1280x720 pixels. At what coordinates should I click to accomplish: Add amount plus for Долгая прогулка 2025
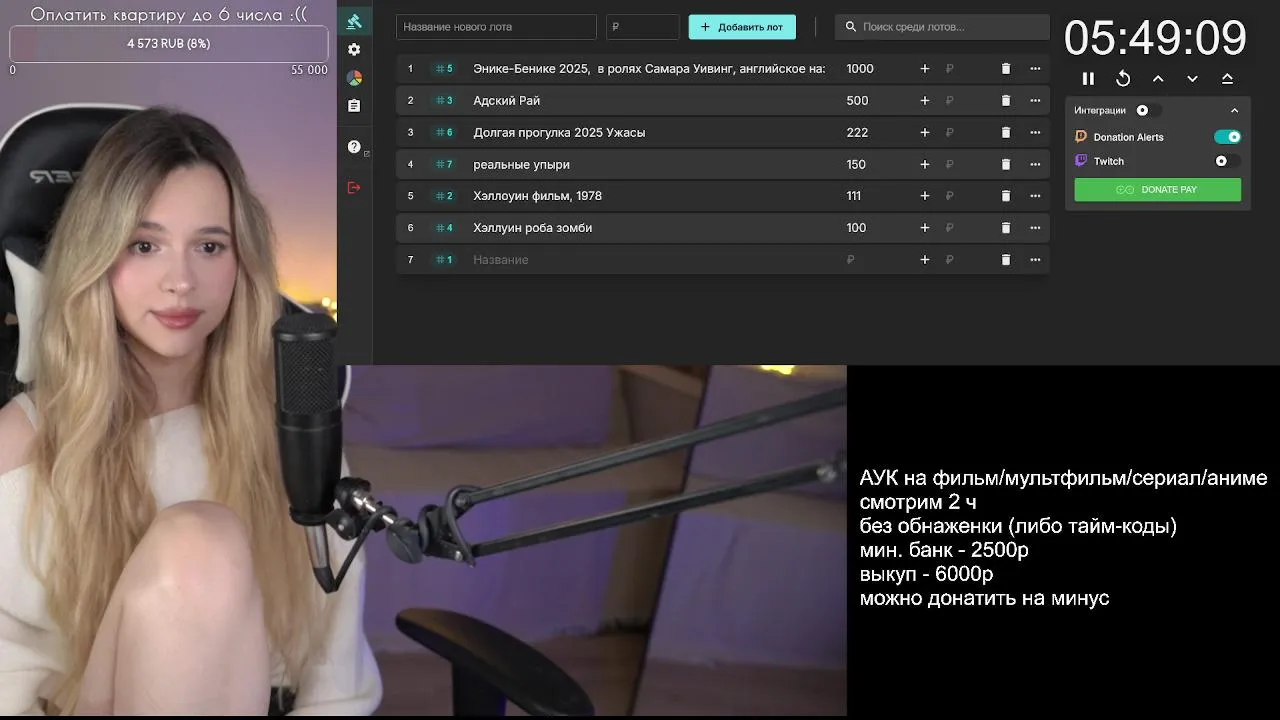tap(925, 132)
